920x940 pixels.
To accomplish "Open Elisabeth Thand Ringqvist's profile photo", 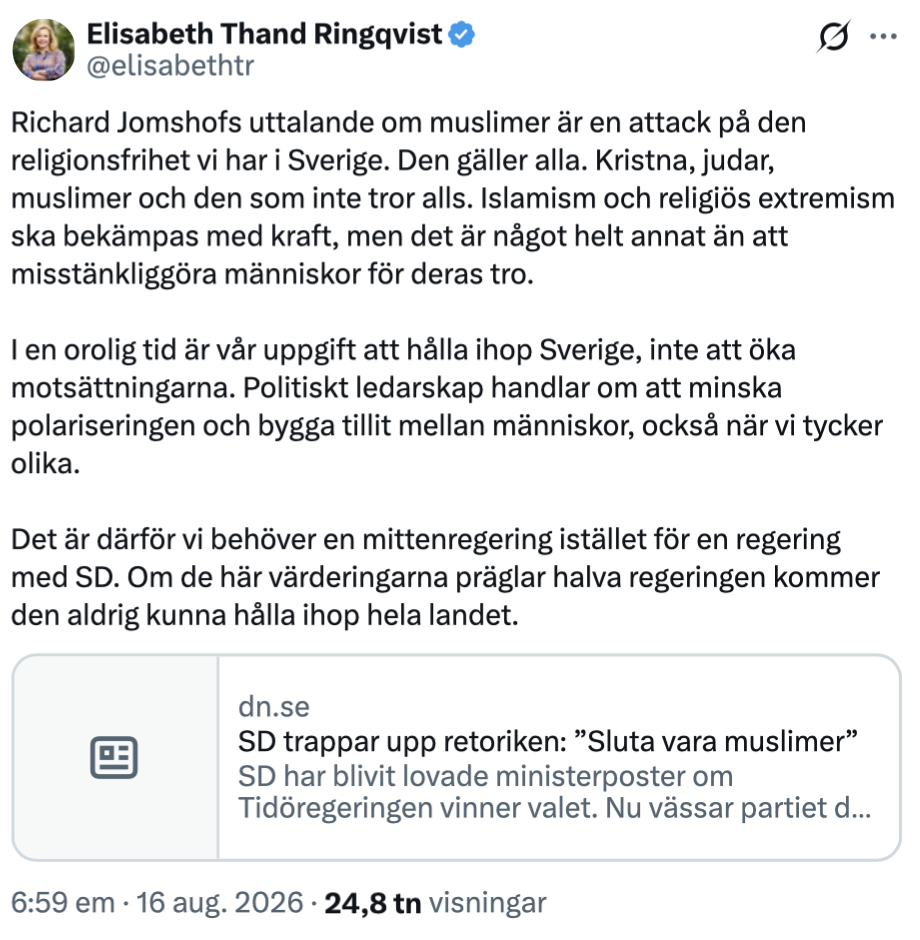I will pyautogui.click(x=44, y=50).
